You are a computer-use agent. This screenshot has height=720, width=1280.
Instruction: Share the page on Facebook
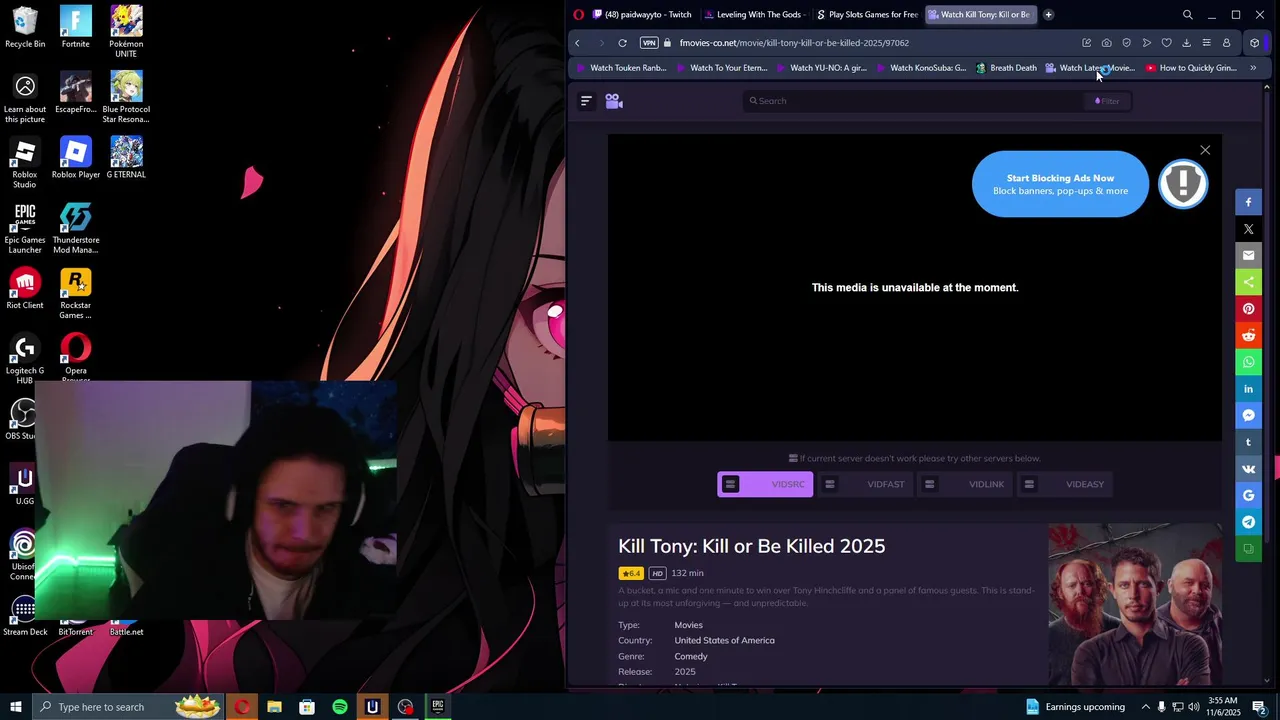click(1248, 202)
